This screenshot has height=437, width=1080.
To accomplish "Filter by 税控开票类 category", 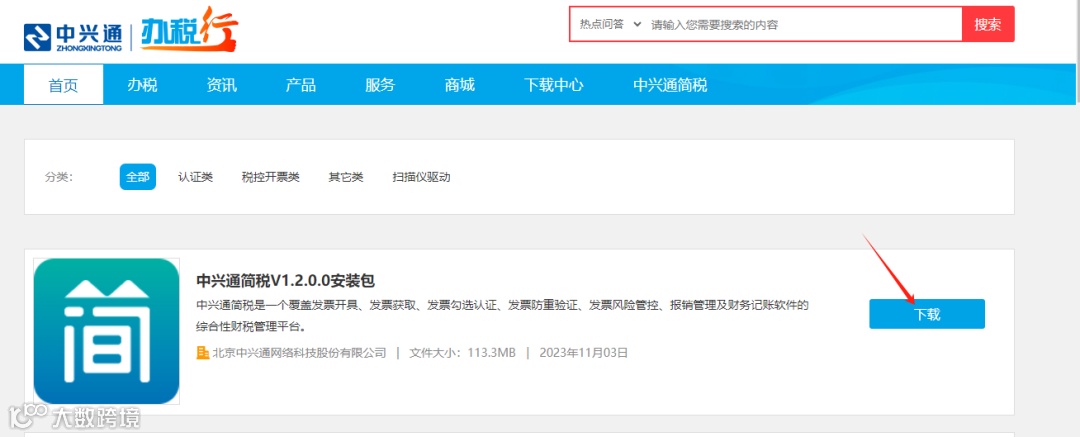I will pos(271,177).
